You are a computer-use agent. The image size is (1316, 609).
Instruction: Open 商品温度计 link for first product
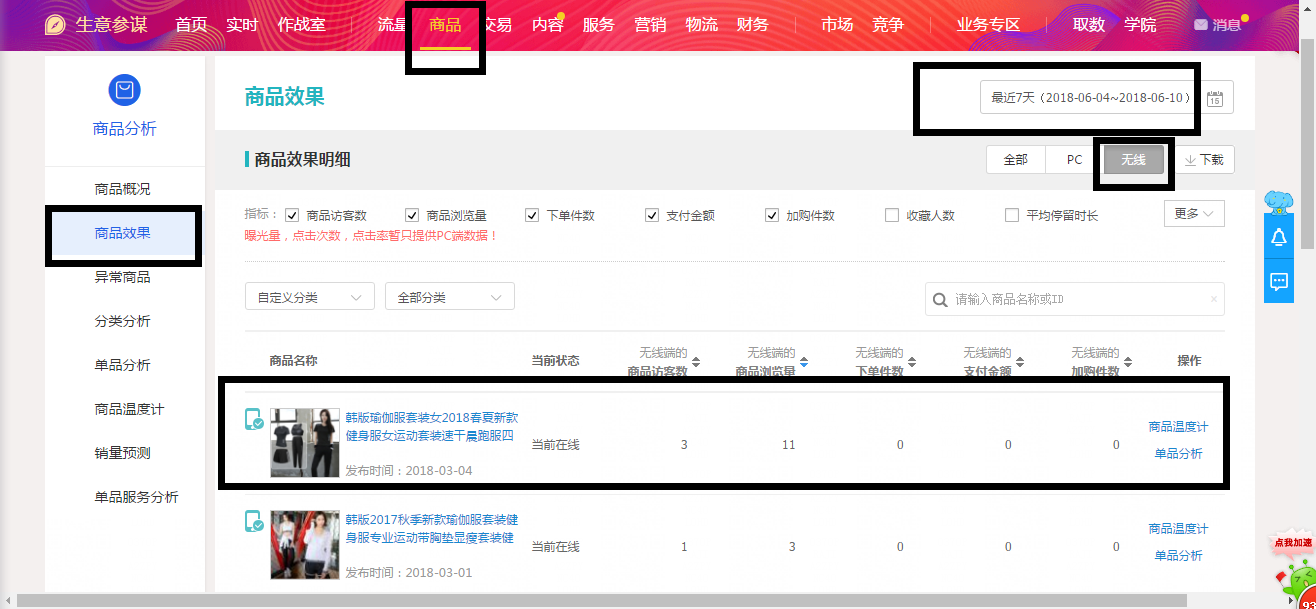1178,427
